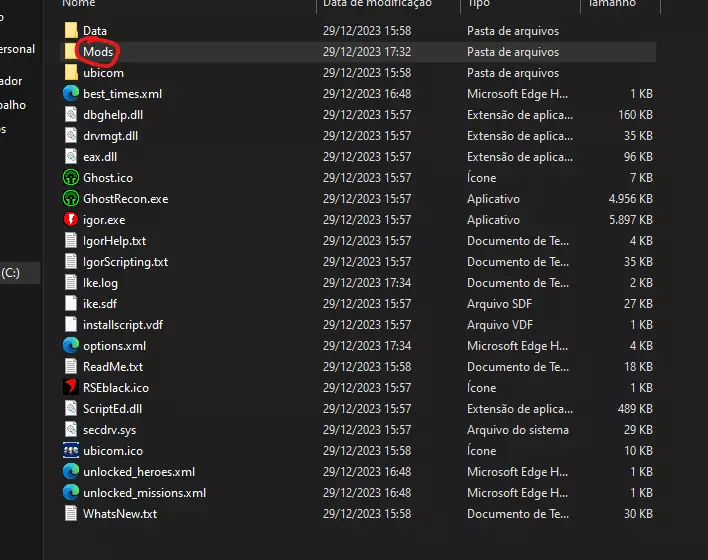
Task: Select the Data folder icon
Action: coord(71,31)
